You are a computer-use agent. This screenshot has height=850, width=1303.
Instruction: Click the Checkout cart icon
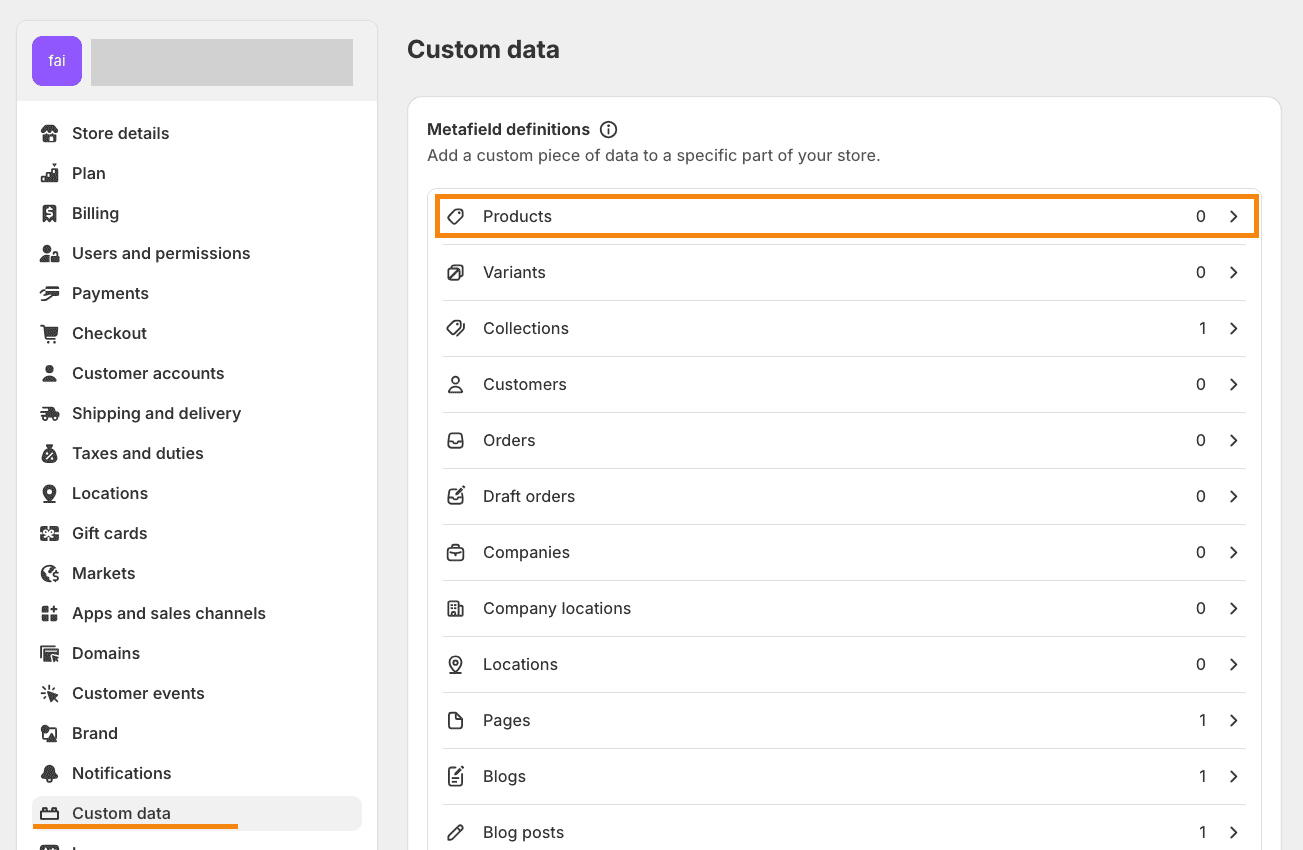point(49,333)
